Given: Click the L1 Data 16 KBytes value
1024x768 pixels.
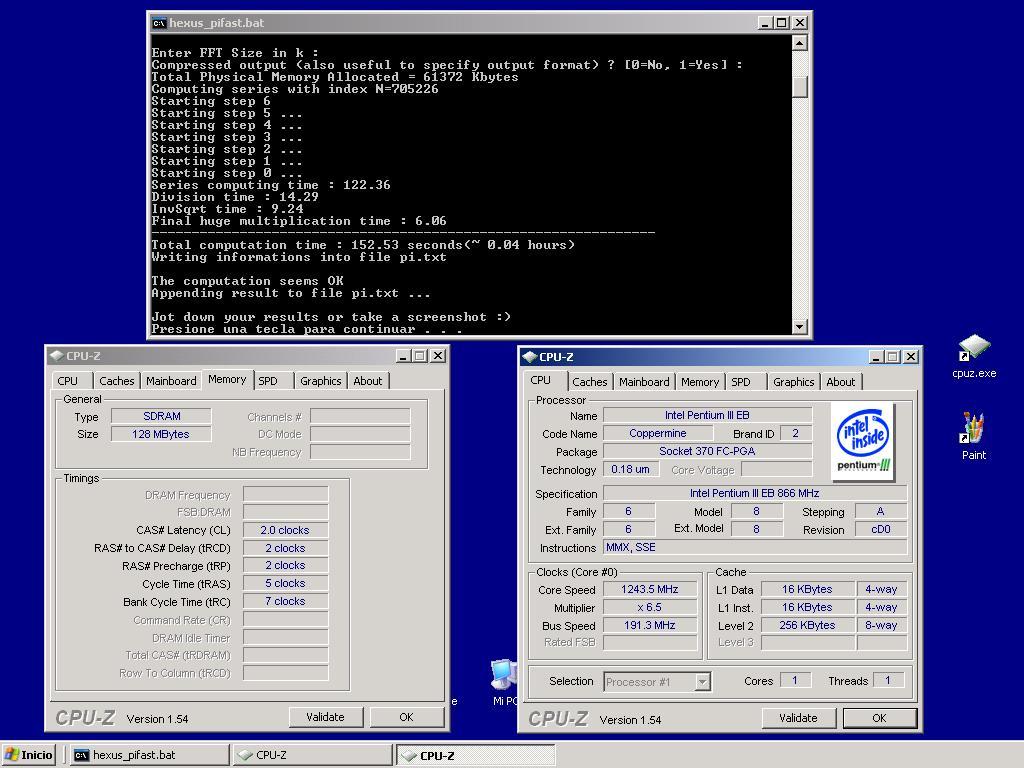Looking at the screenshot, I should (807, 589).
